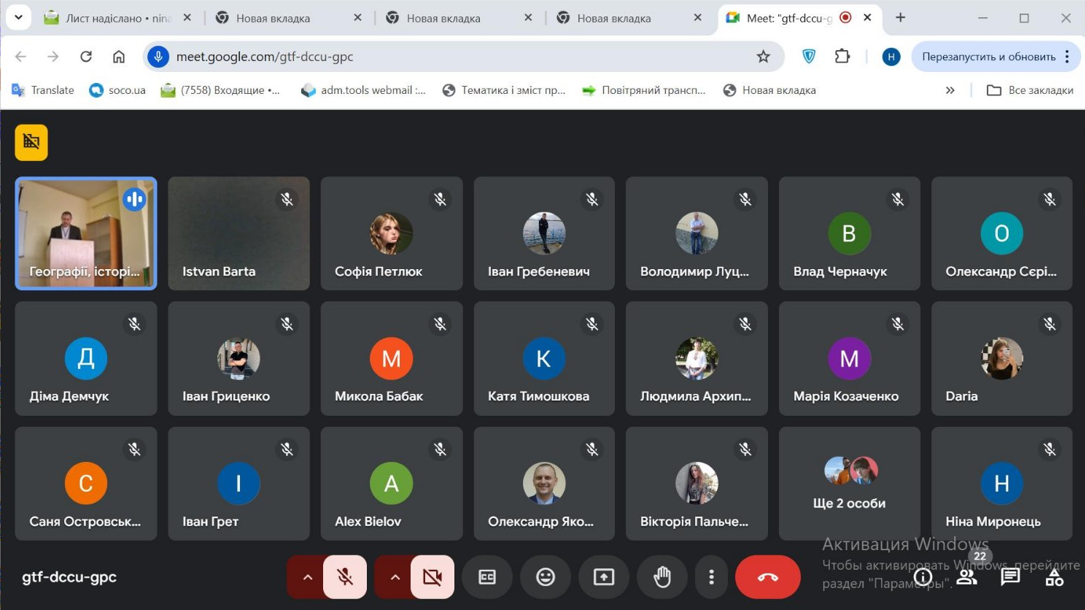Click Микола Бабак orange avatar
Screen dimensions: 1085x610
pos(391,358)
